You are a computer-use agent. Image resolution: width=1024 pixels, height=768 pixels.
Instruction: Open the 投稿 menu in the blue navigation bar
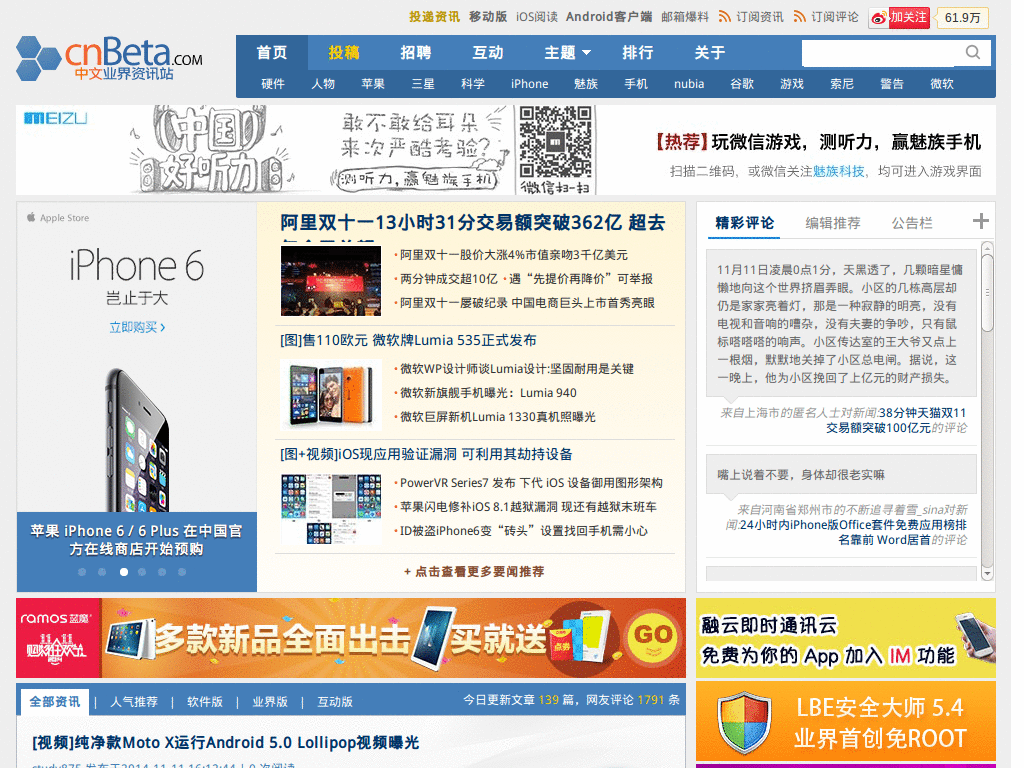344,52
